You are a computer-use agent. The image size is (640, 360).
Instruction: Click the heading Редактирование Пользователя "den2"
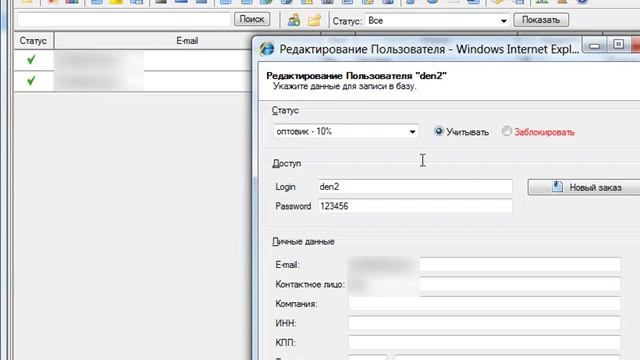pyautogui.click(x=356, y=76)
